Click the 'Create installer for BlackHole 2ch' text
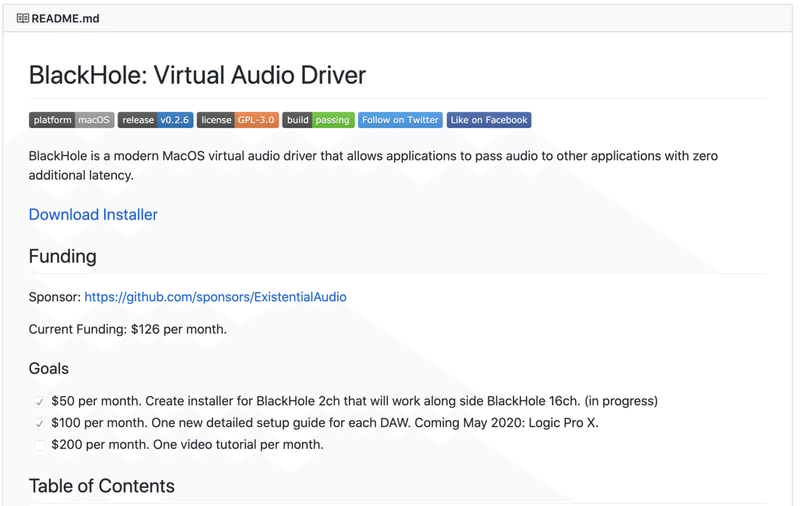 pyautogui.click(x=242, y=401)
